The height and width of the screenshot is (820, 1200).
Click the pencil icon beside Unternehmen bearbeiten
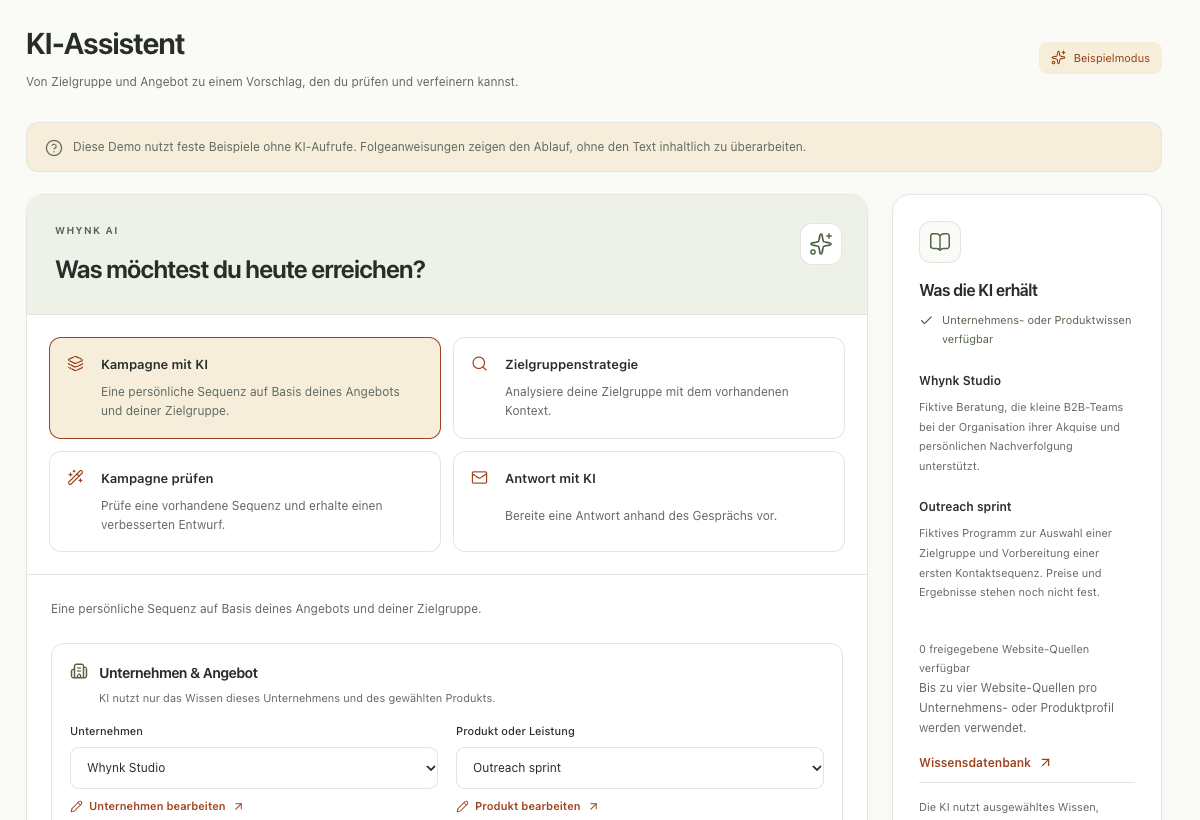click(77, 806)
